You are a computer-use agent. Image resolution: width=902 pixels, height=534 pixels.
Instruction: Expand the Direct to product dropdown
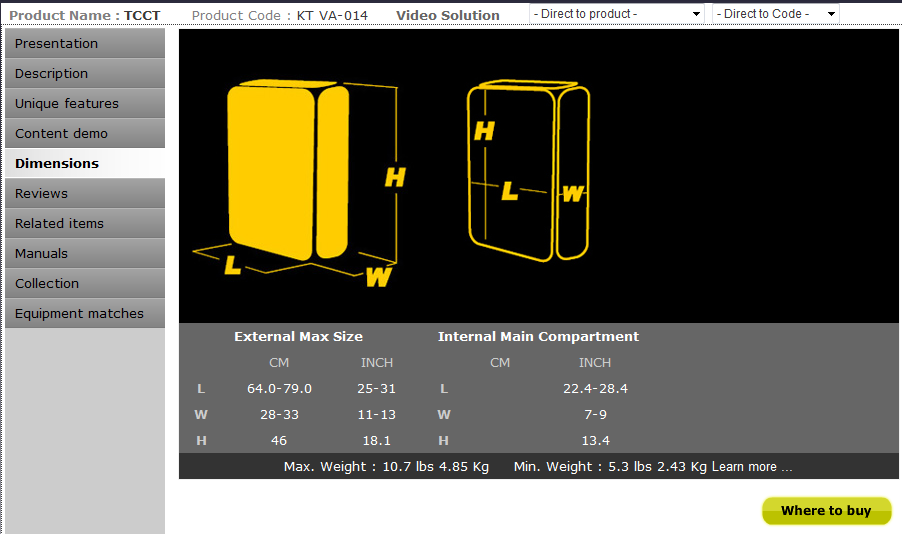(617, 14)
